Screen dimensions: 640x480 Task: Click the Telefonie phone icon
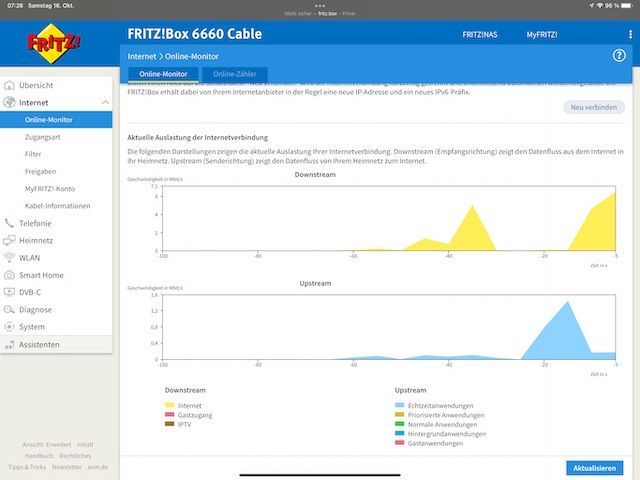pyautogui.click(x=9, y=223)
